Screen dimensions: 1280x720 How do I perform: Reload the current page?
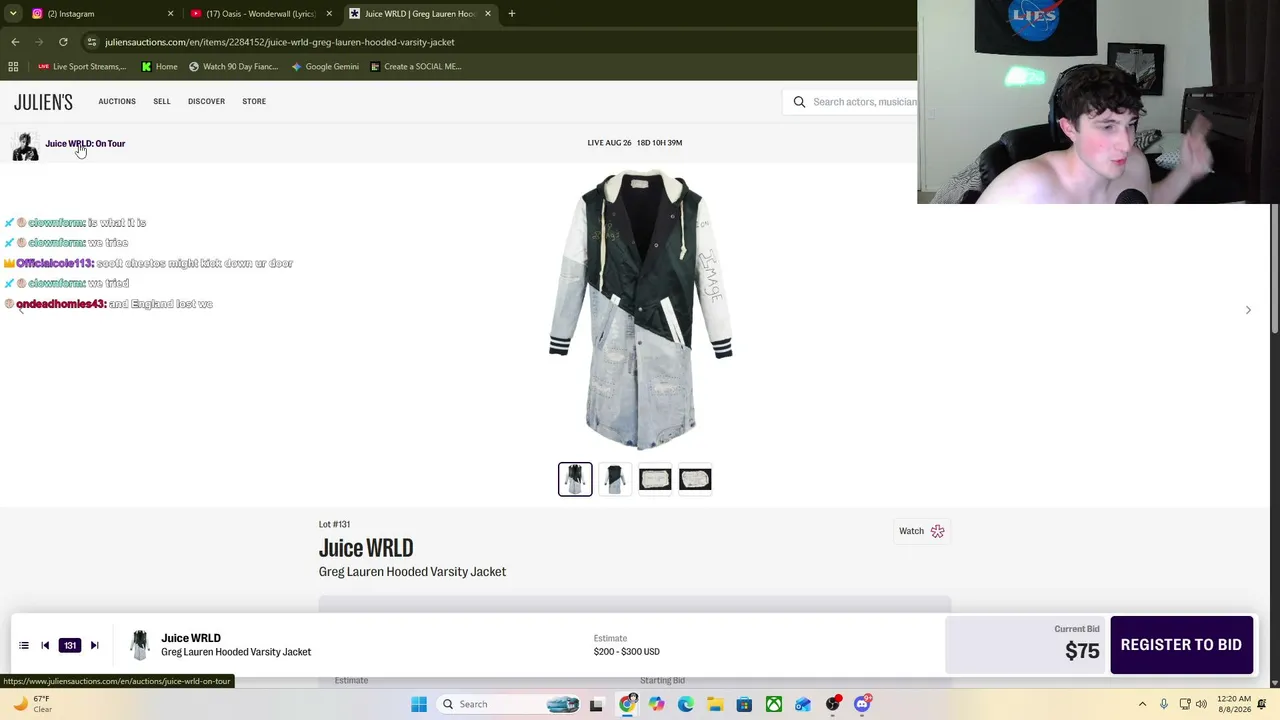click(63, 42)
